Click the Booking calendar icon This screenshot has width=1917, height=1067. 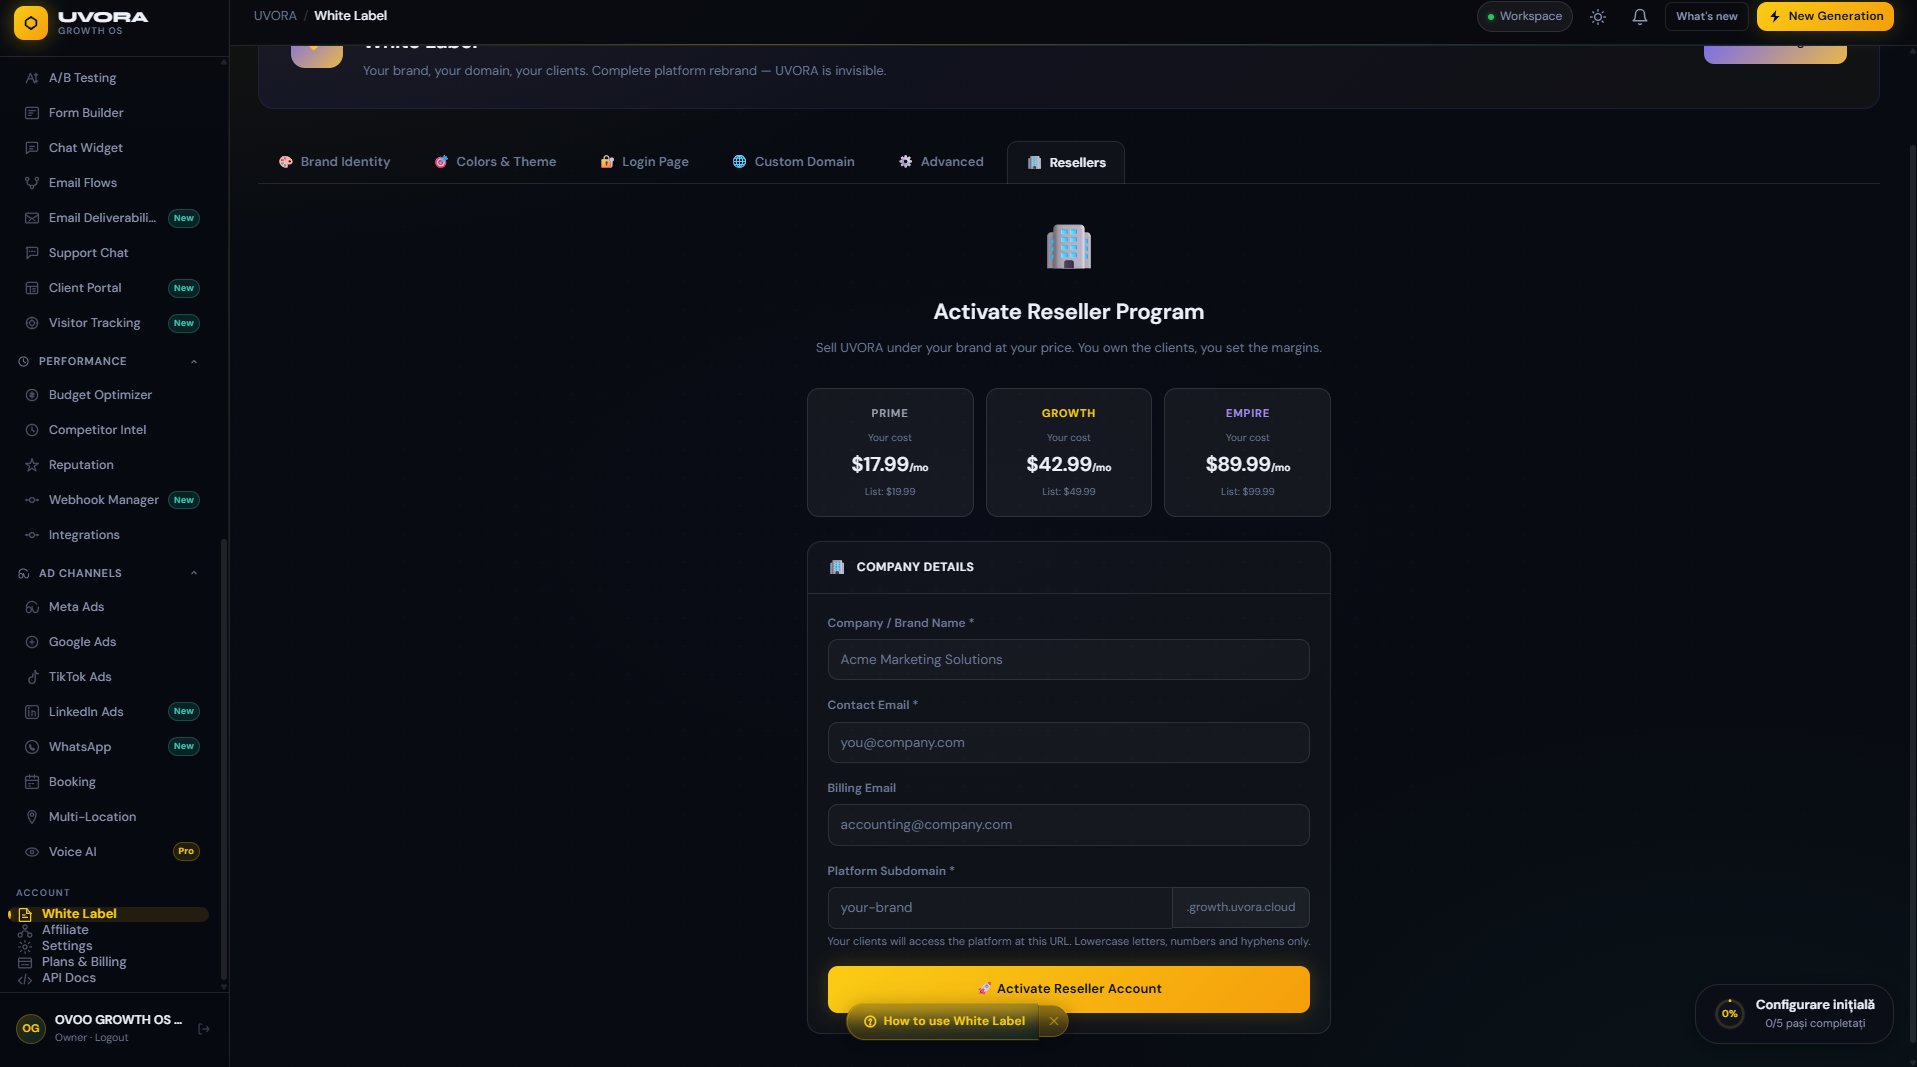[32, 782]
